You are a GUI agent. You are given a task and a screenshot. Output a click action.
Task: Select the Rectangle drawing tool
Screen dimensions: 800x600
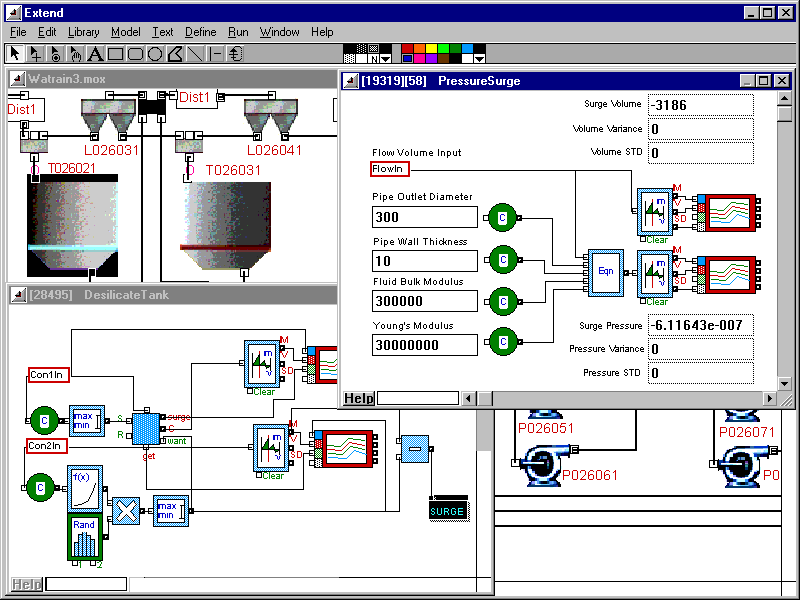(x=115, y=54)
